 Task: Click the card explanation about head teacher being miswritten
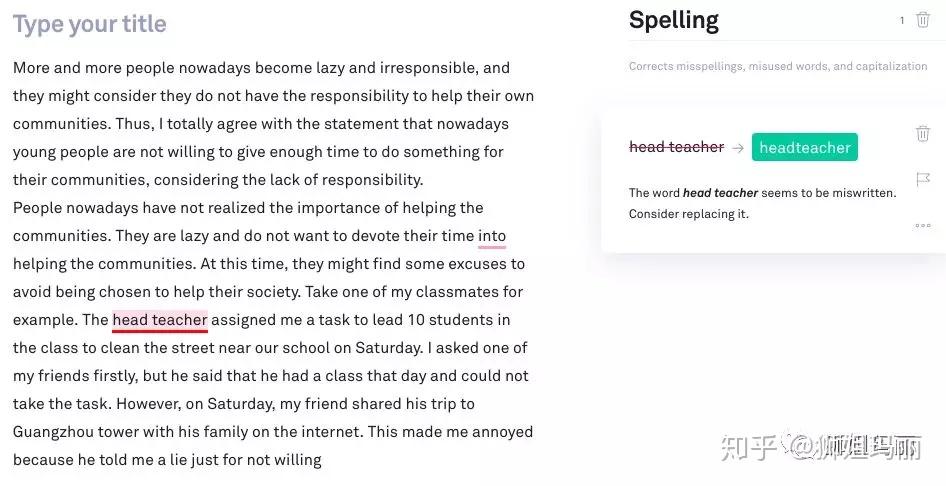click(x=762, y=203)
